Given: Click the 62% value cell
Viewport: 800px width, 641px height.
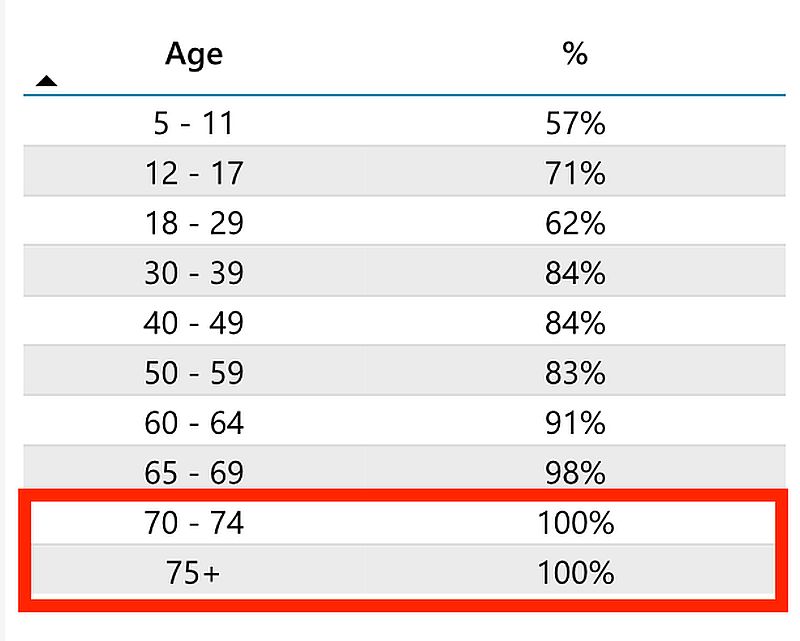Looking at the screenshot, I should 575,222.
